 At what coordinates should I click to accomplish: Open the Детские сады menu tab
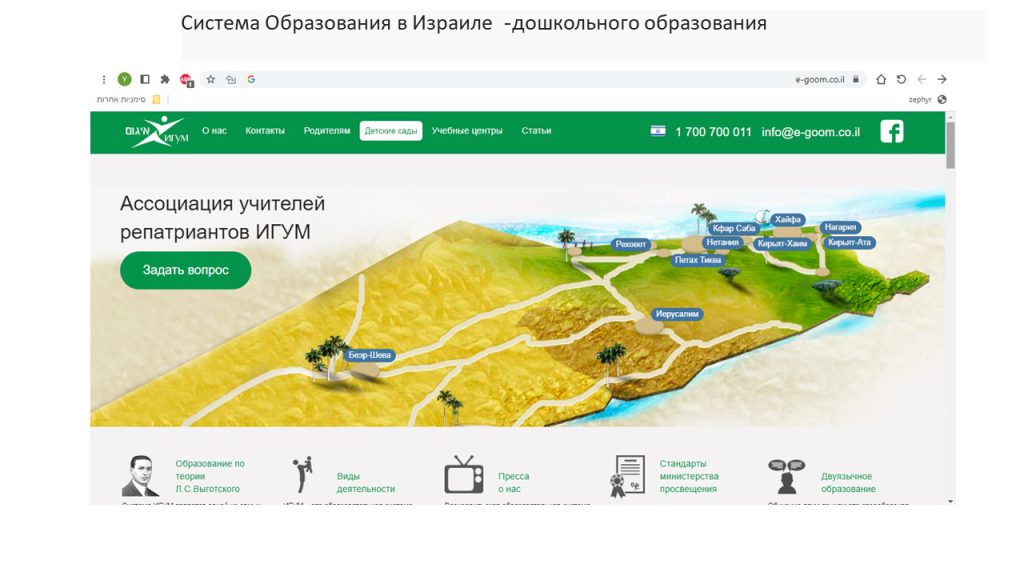(x=391, y=131)
